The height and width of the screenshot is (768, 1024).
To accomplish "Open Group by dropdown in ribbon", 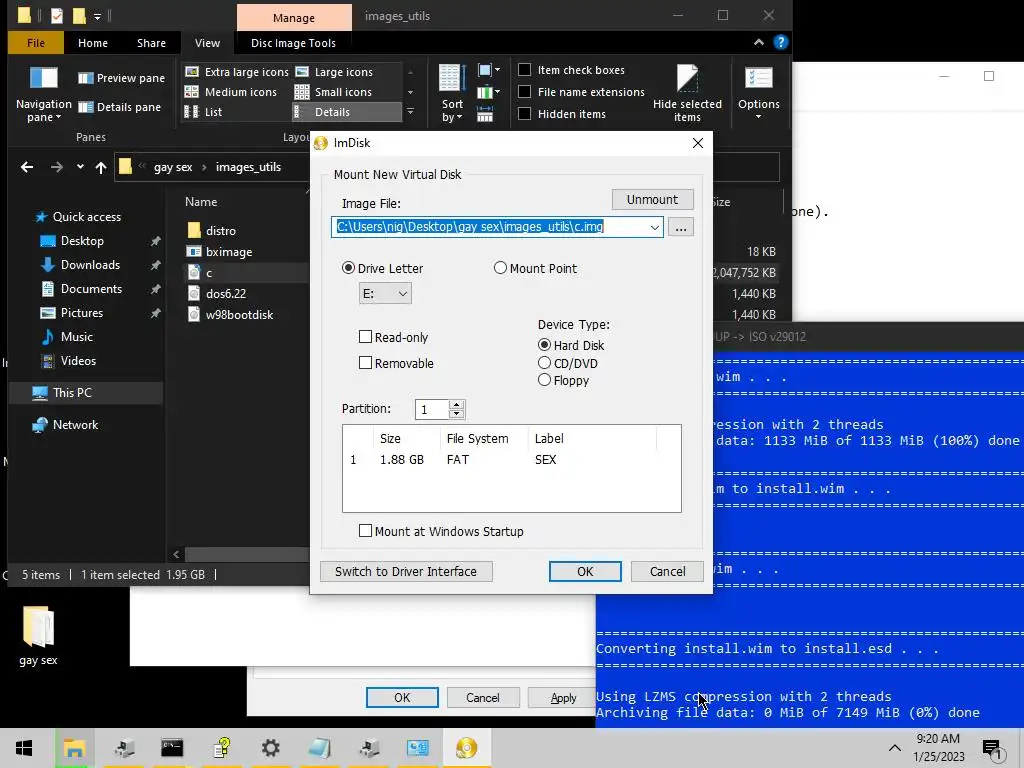I will click(x=488, y=70).
